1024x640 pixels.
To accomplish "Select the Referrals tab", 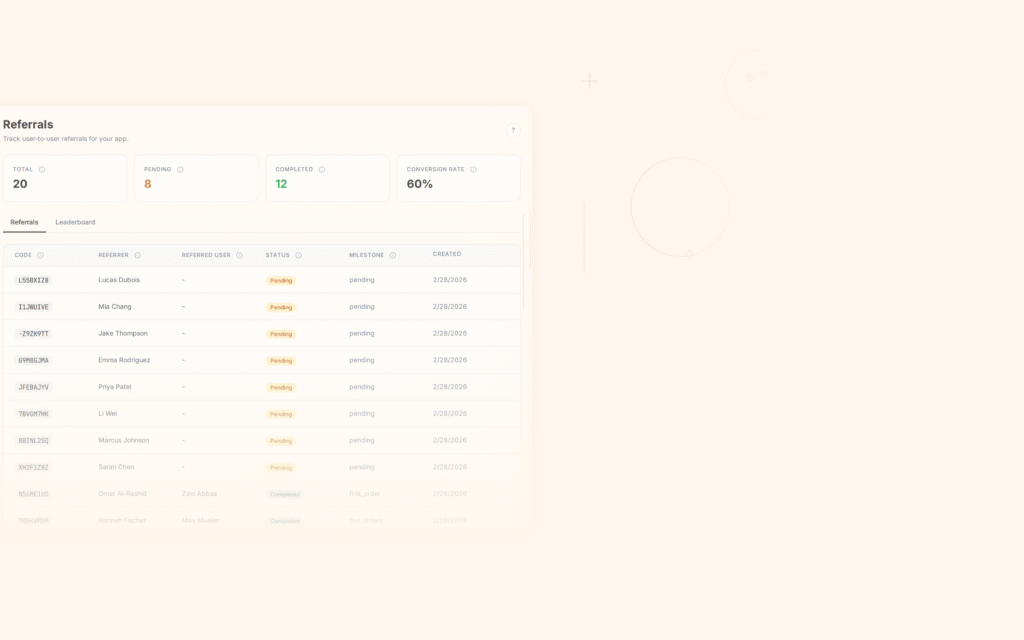I will click(24, 222).
